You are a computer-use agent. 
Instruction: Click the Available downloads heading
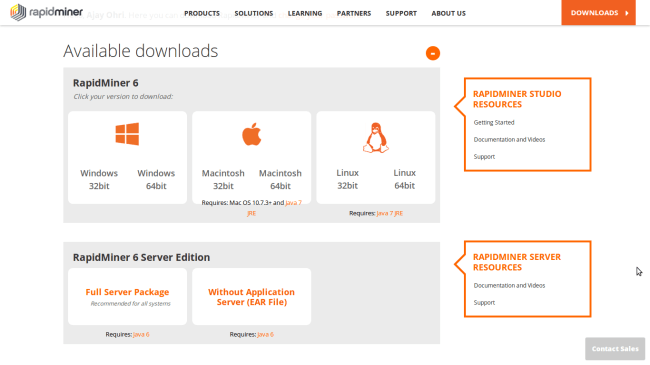(x=141, y=51)
